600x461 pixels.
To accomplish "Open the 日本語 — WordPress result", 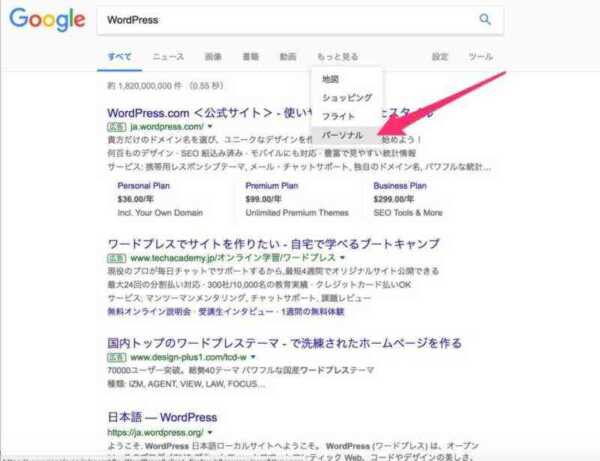I will pyautogui.click(x=162, y=417).
